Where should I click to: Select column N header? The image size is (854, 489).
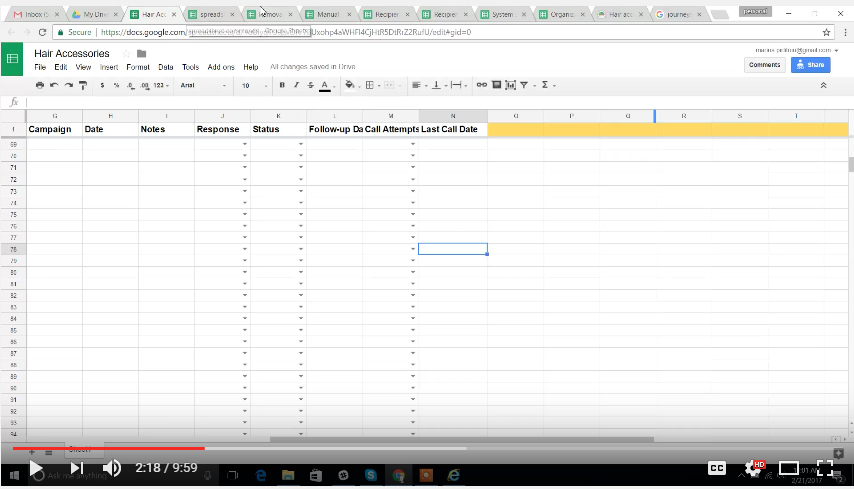point(453,116)
